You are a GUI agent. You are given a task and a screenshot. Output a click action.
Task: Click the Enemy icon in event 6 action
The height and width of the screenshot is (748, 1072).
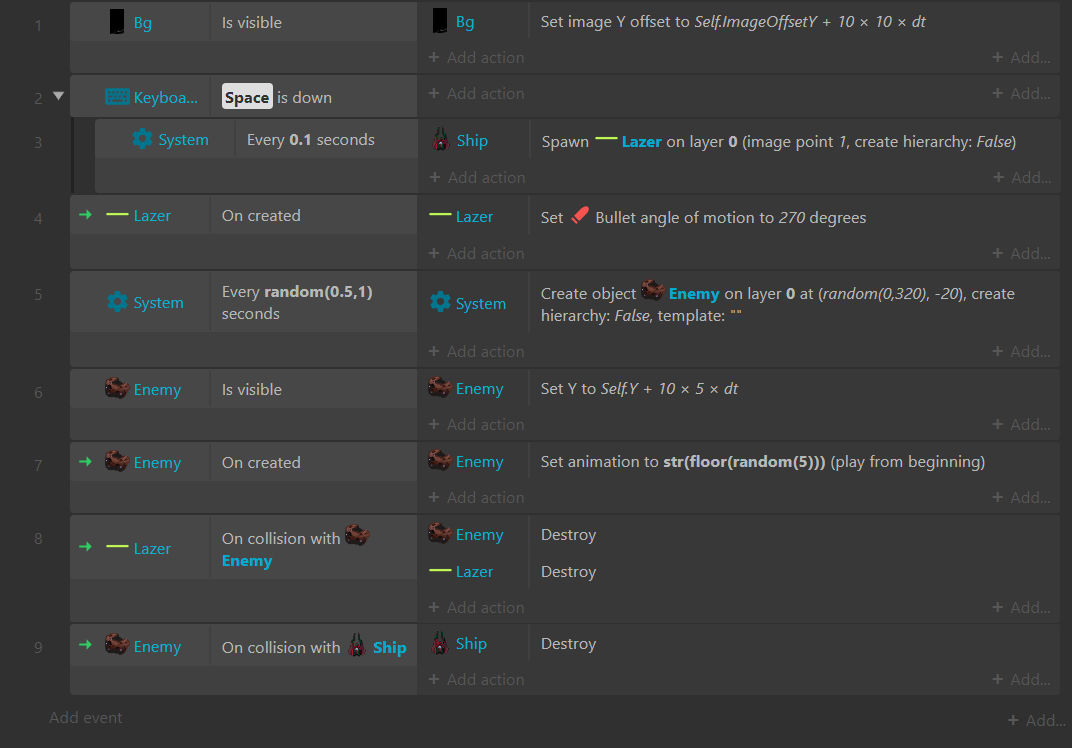440,387
